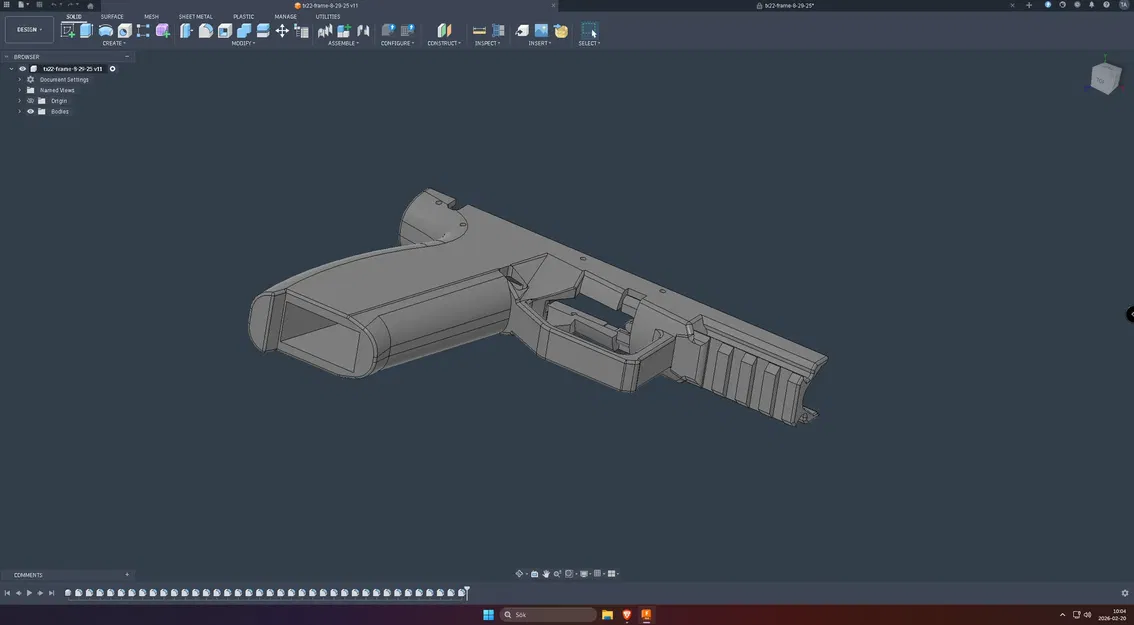Expand the Origin folder node

(20, 101)
